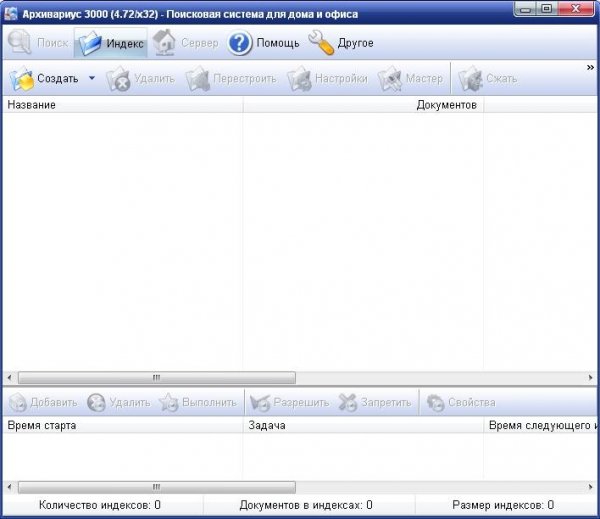Click the Удалить index icon in the upper toolbar

(x=118, y=79)
